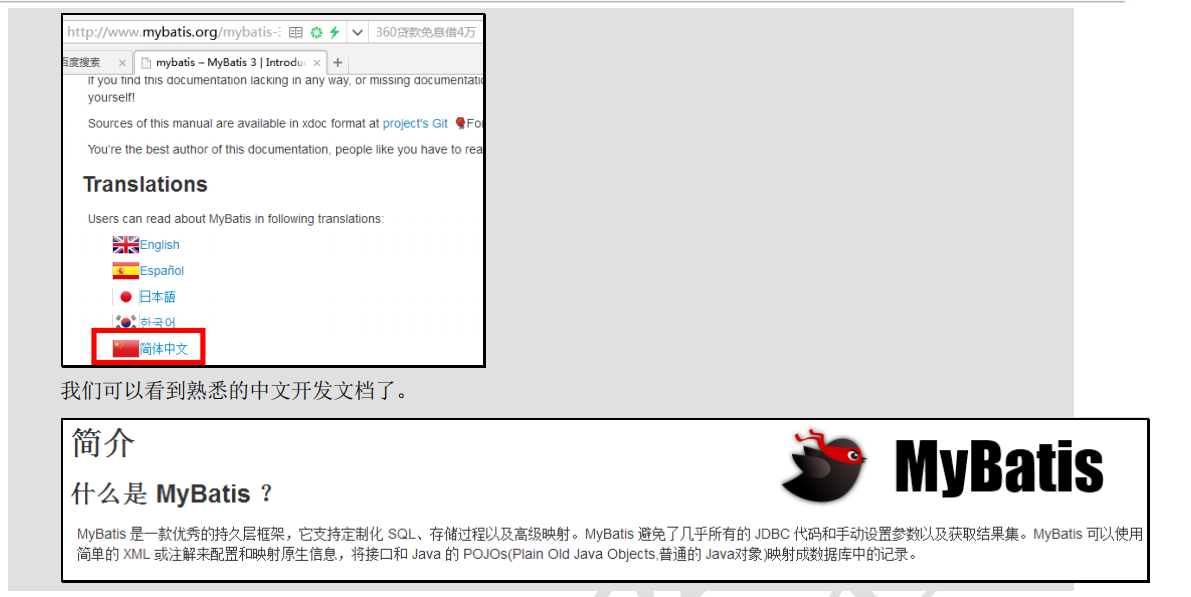Close the 百度搜索 tab
Screen dimensions: 1191x597
coord(122,63)
